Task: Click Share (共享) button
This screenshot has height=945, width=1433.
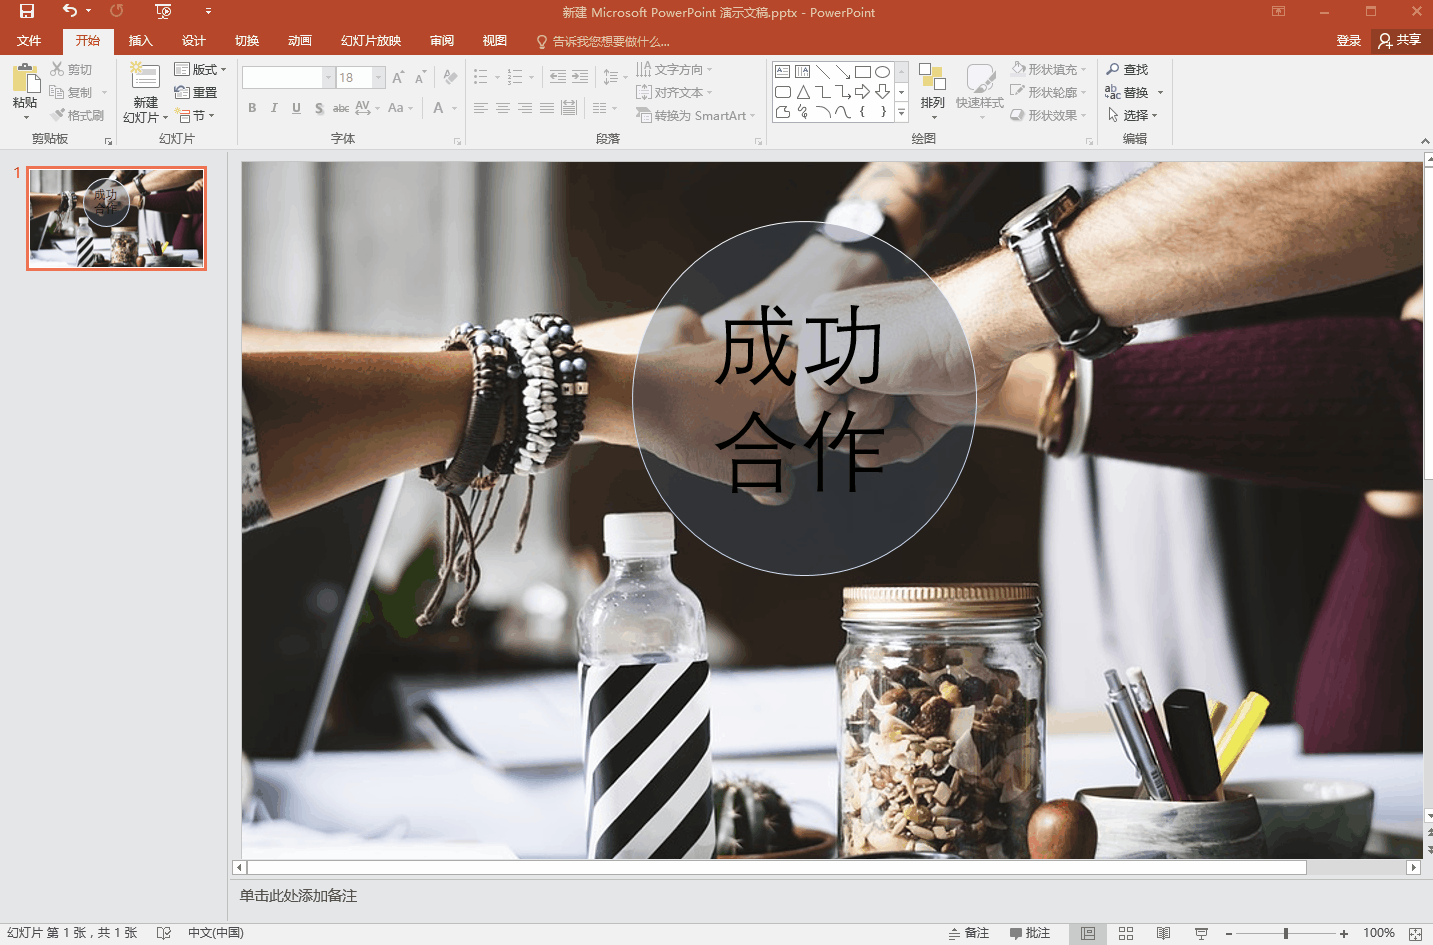Action: click(x=1399, y=41)
